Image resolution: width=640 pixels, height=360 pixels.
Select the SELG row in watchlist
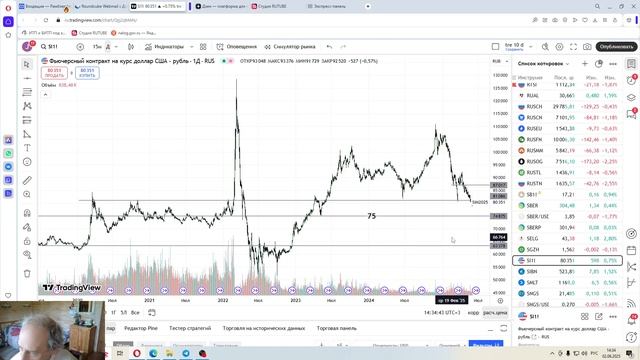point(567,238)
